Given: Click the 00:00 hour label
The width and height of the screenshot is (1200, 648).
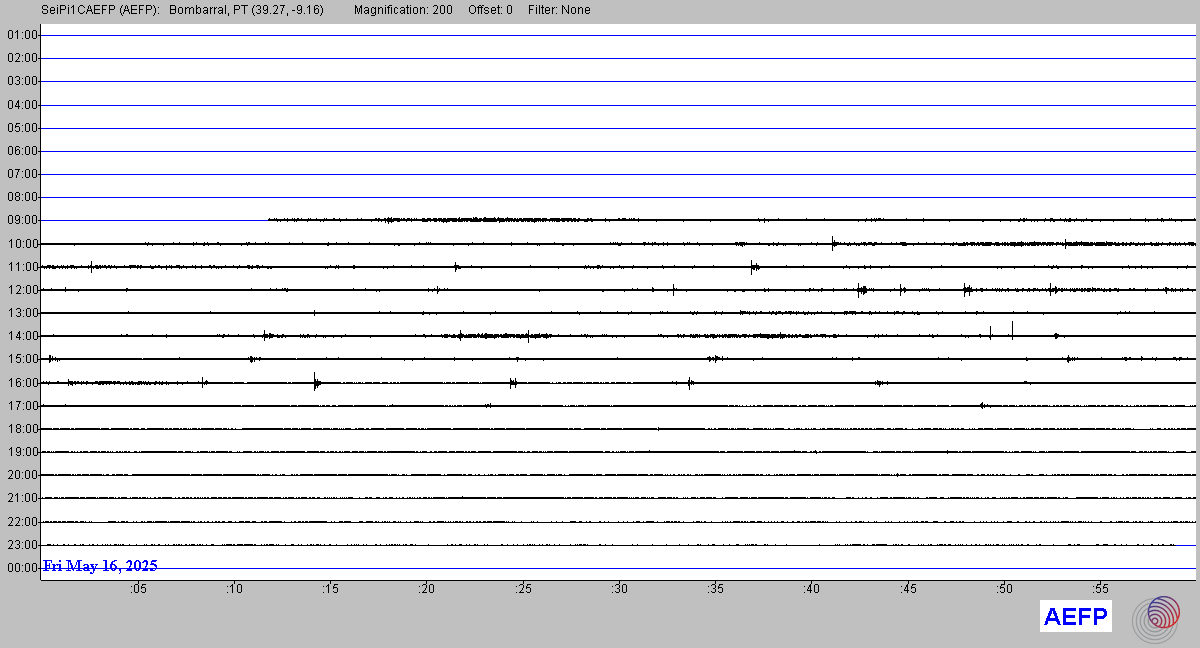Looking at the screenshot, I should pyautogui.click(x=22, y=568).
